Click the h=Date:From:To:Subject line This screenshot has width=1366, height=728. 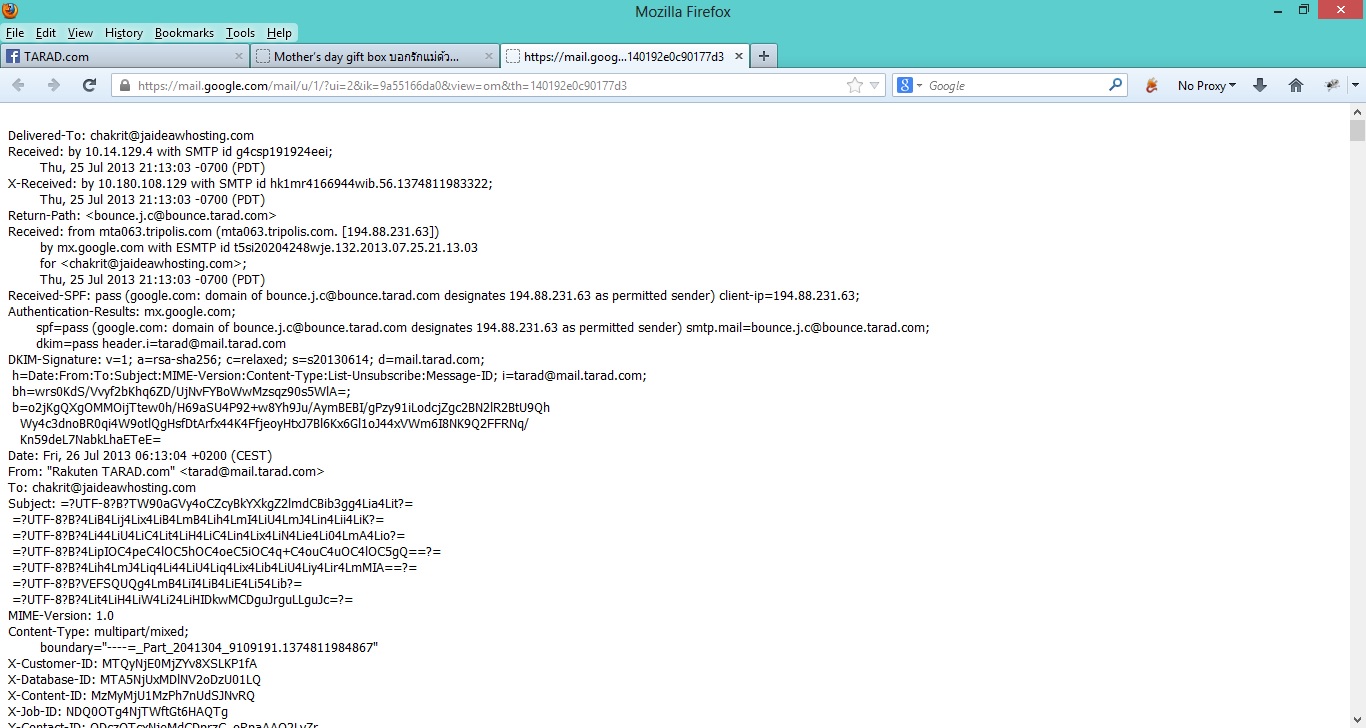click(x=329, y=376)
